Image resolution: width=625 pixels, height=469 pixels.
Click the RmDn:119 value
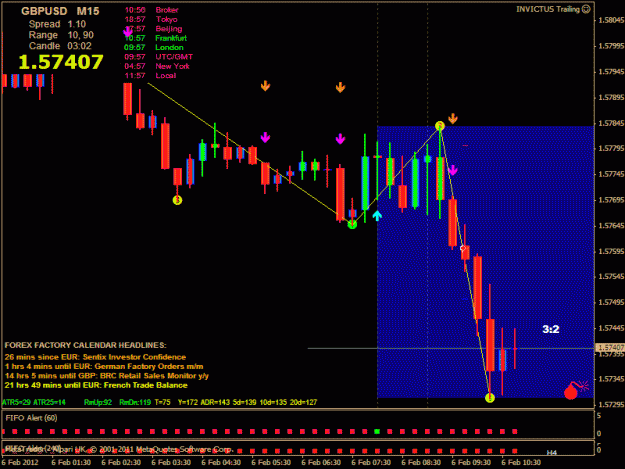click(135, 402)
